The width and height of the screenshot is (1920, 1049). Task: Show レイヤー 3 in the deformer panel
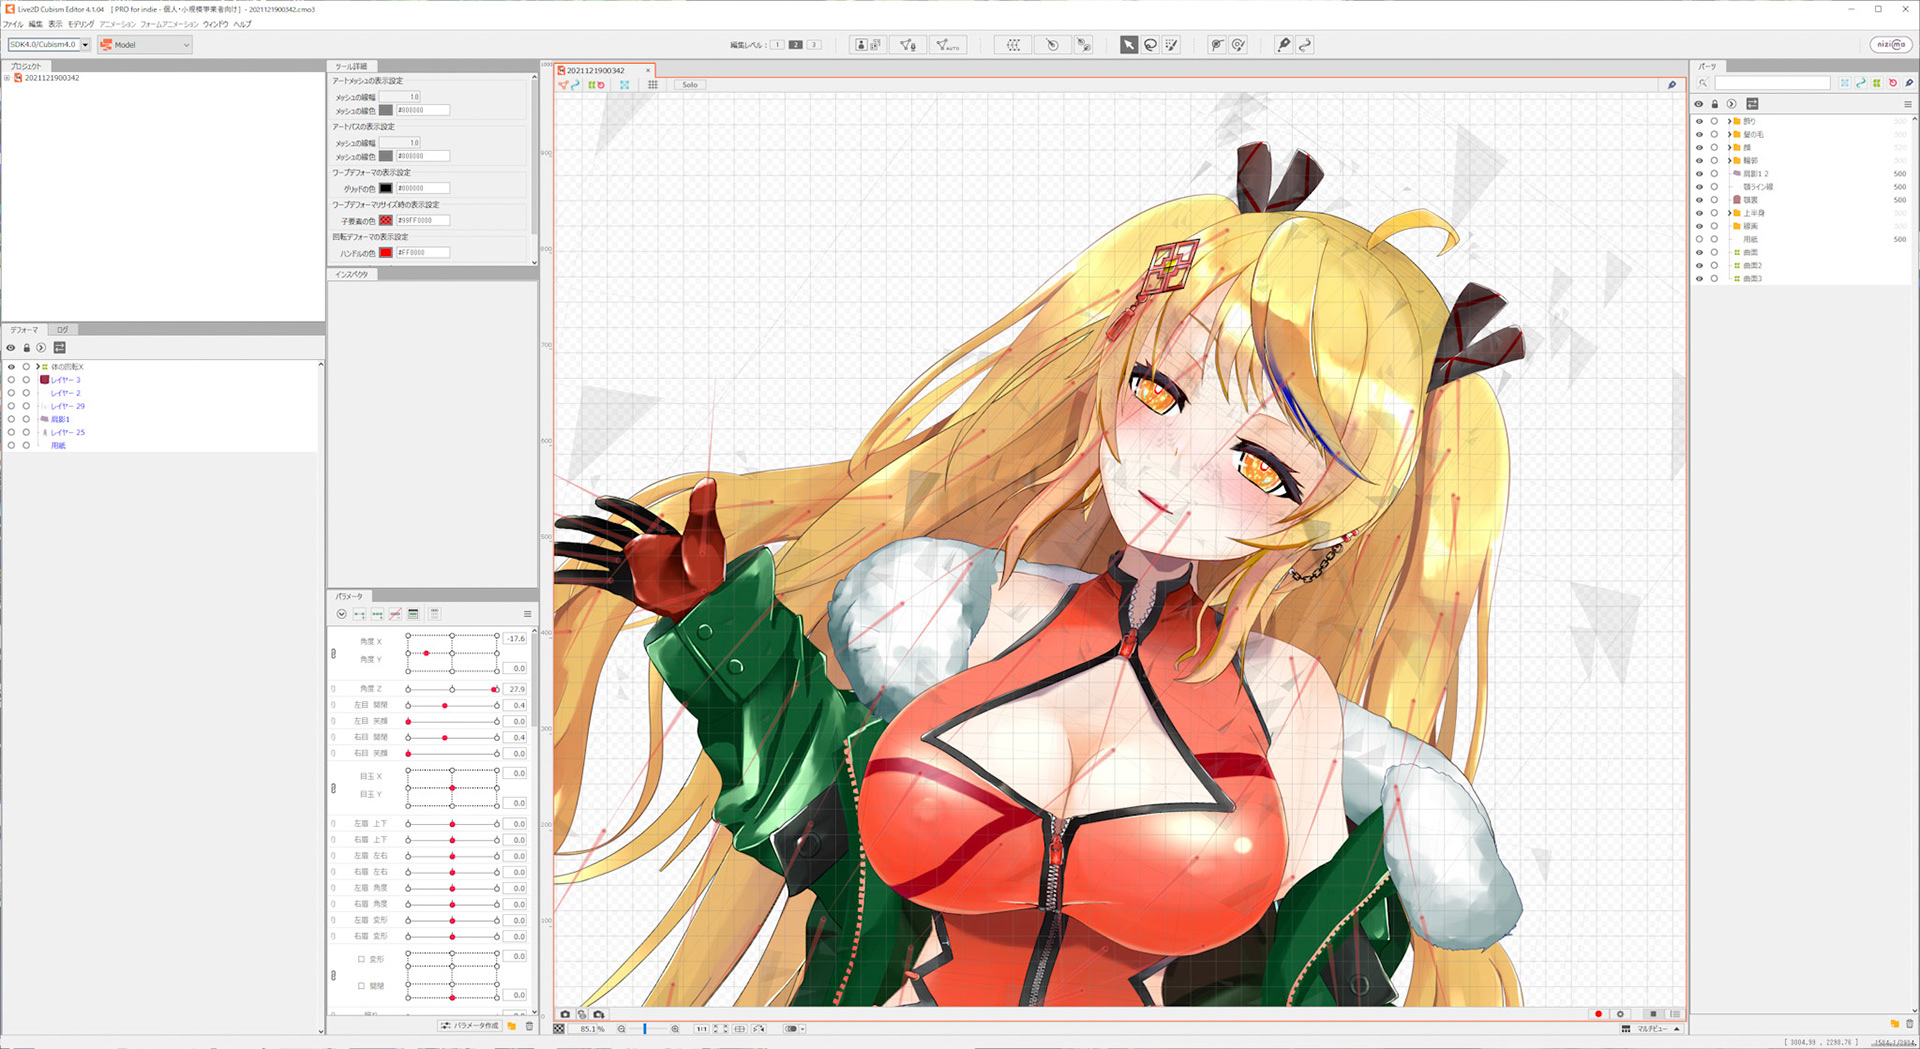click(x=11, y=380)
